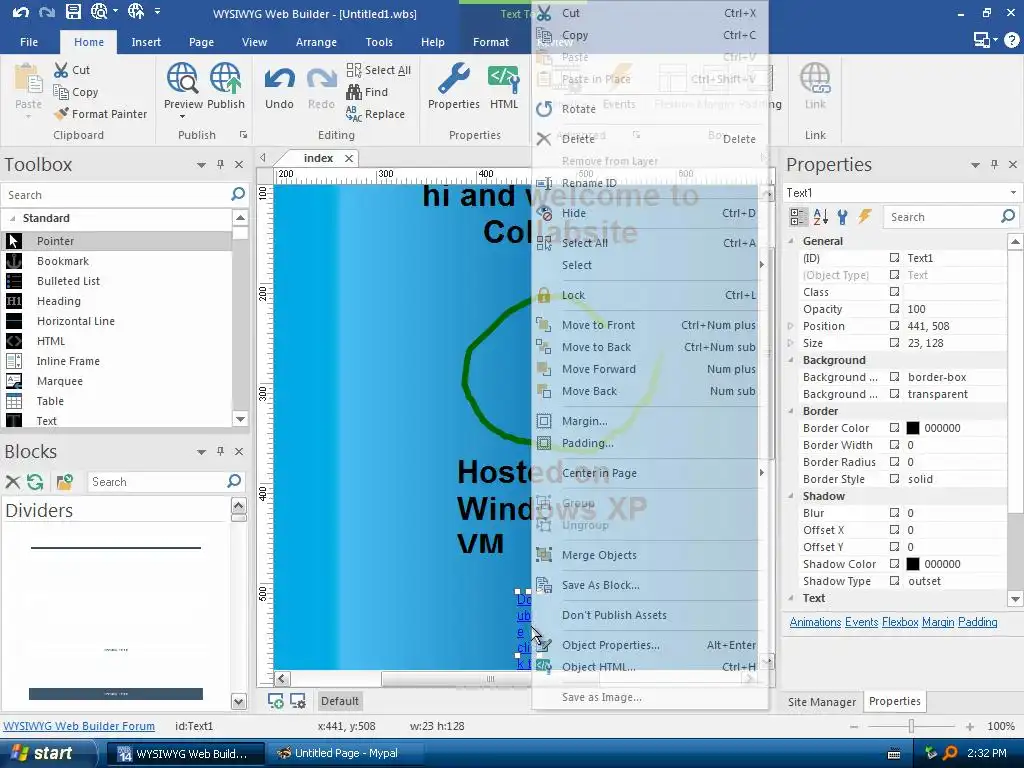Switch to Untitled Page - Mypal taskbar button
This screenshot has width=1024, height=768.
point(346,754)
